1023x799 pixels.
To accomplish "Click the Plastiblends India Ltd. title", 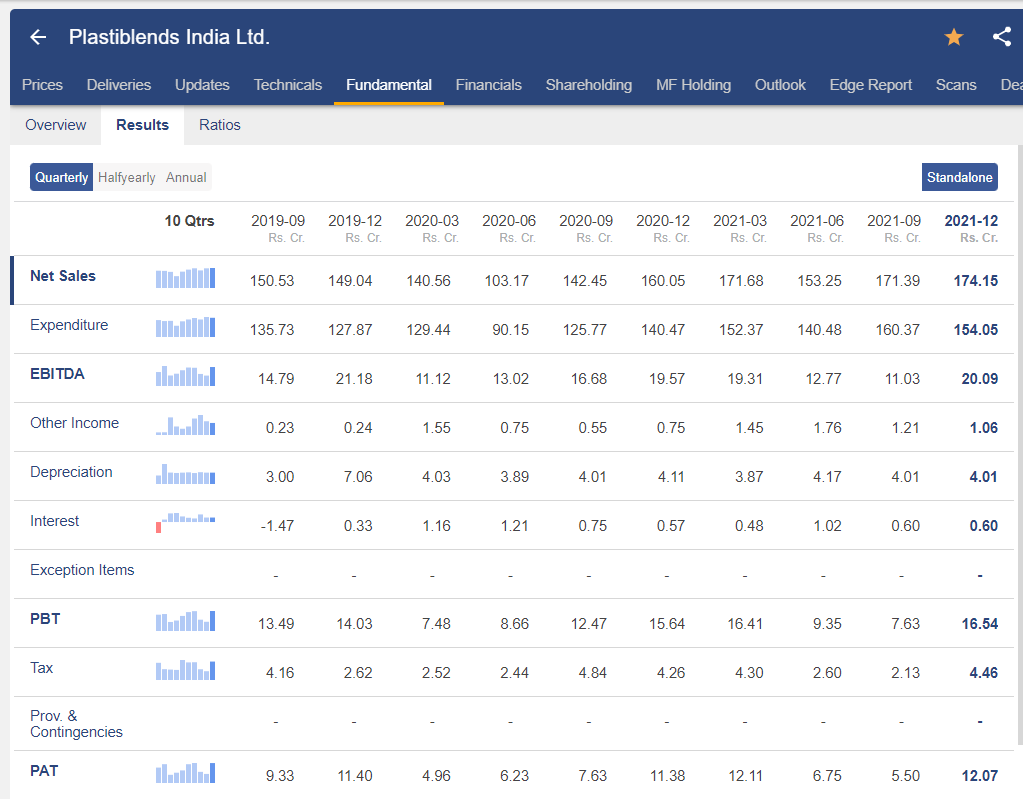I will (170, 37).
